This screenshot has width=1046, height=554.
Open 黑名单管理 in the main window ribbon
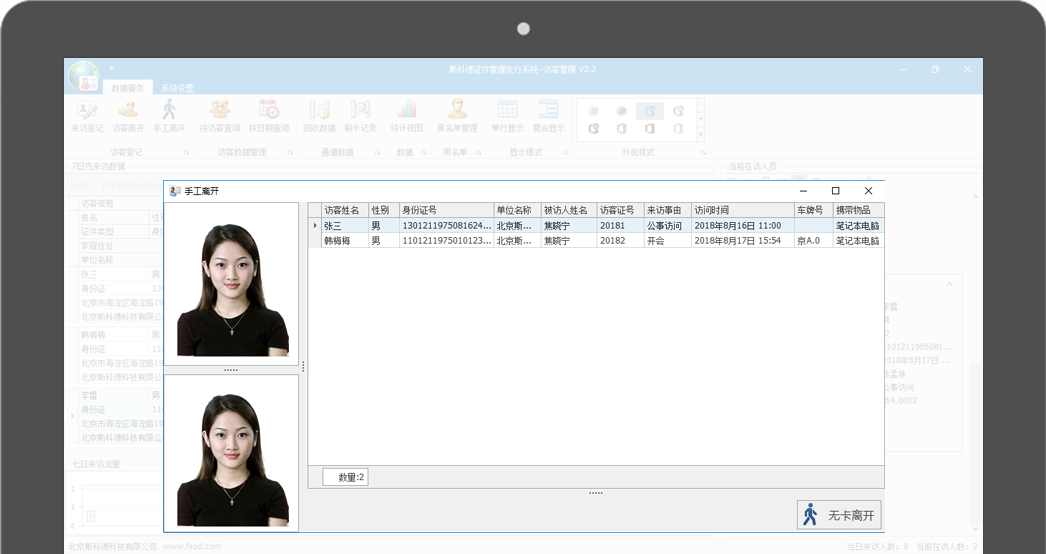tap(457, 116)
